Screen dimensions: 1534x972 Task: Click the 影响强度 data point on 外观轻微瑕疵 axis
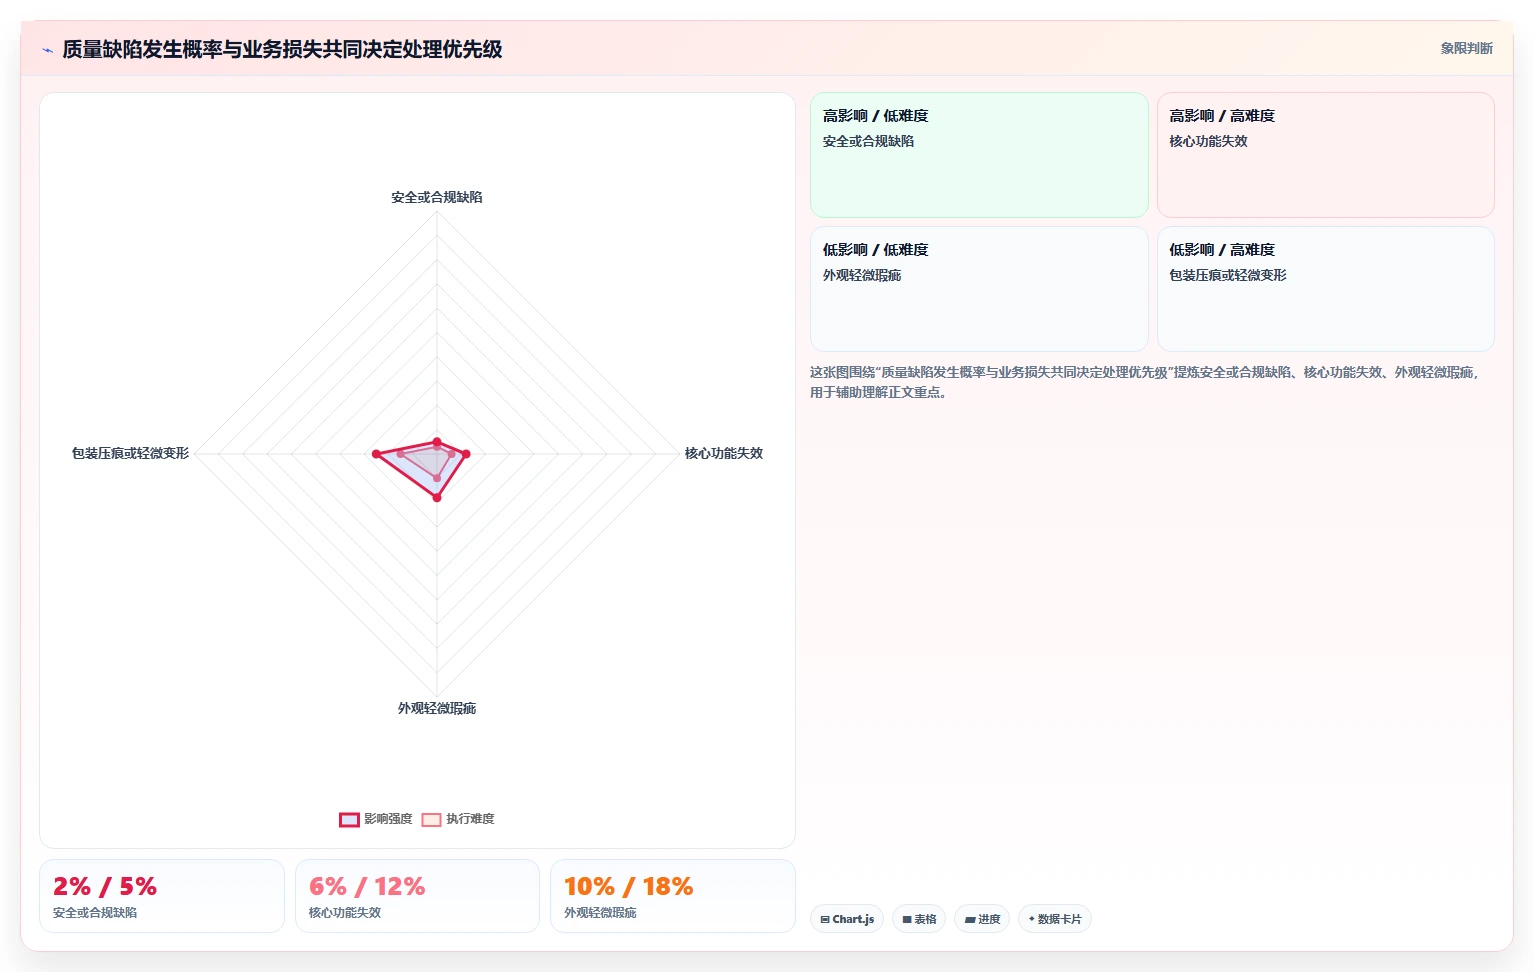click(x=437, y=497)
